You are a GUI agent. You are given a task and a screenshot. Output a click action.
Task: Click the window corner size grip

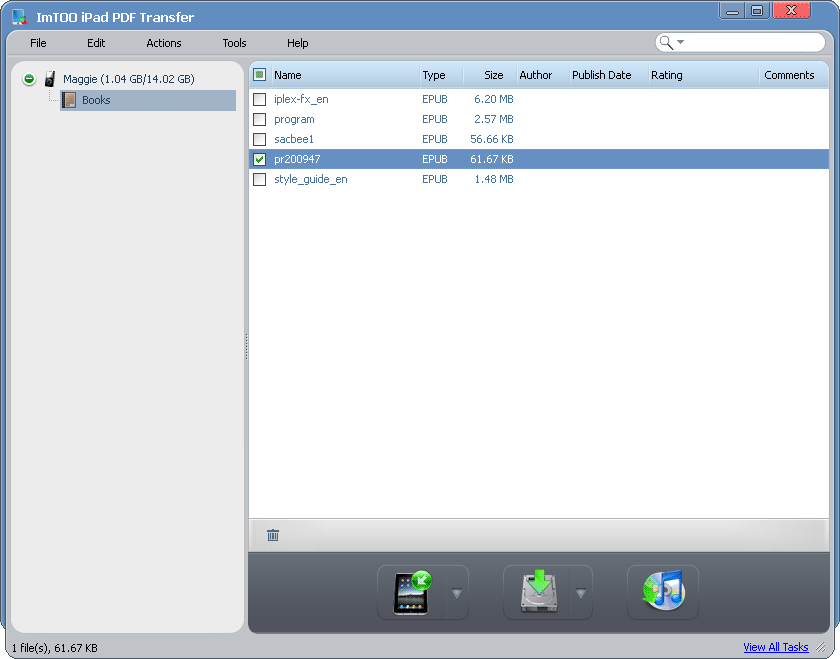pyautogui.click(x=821, y=647)
